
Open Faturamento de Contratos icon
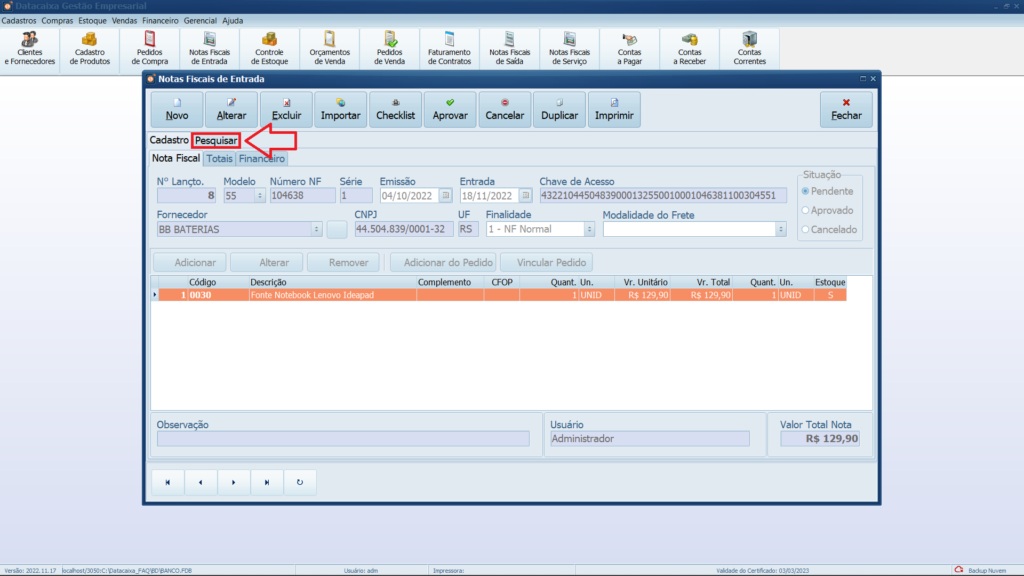tap(449, 48)
